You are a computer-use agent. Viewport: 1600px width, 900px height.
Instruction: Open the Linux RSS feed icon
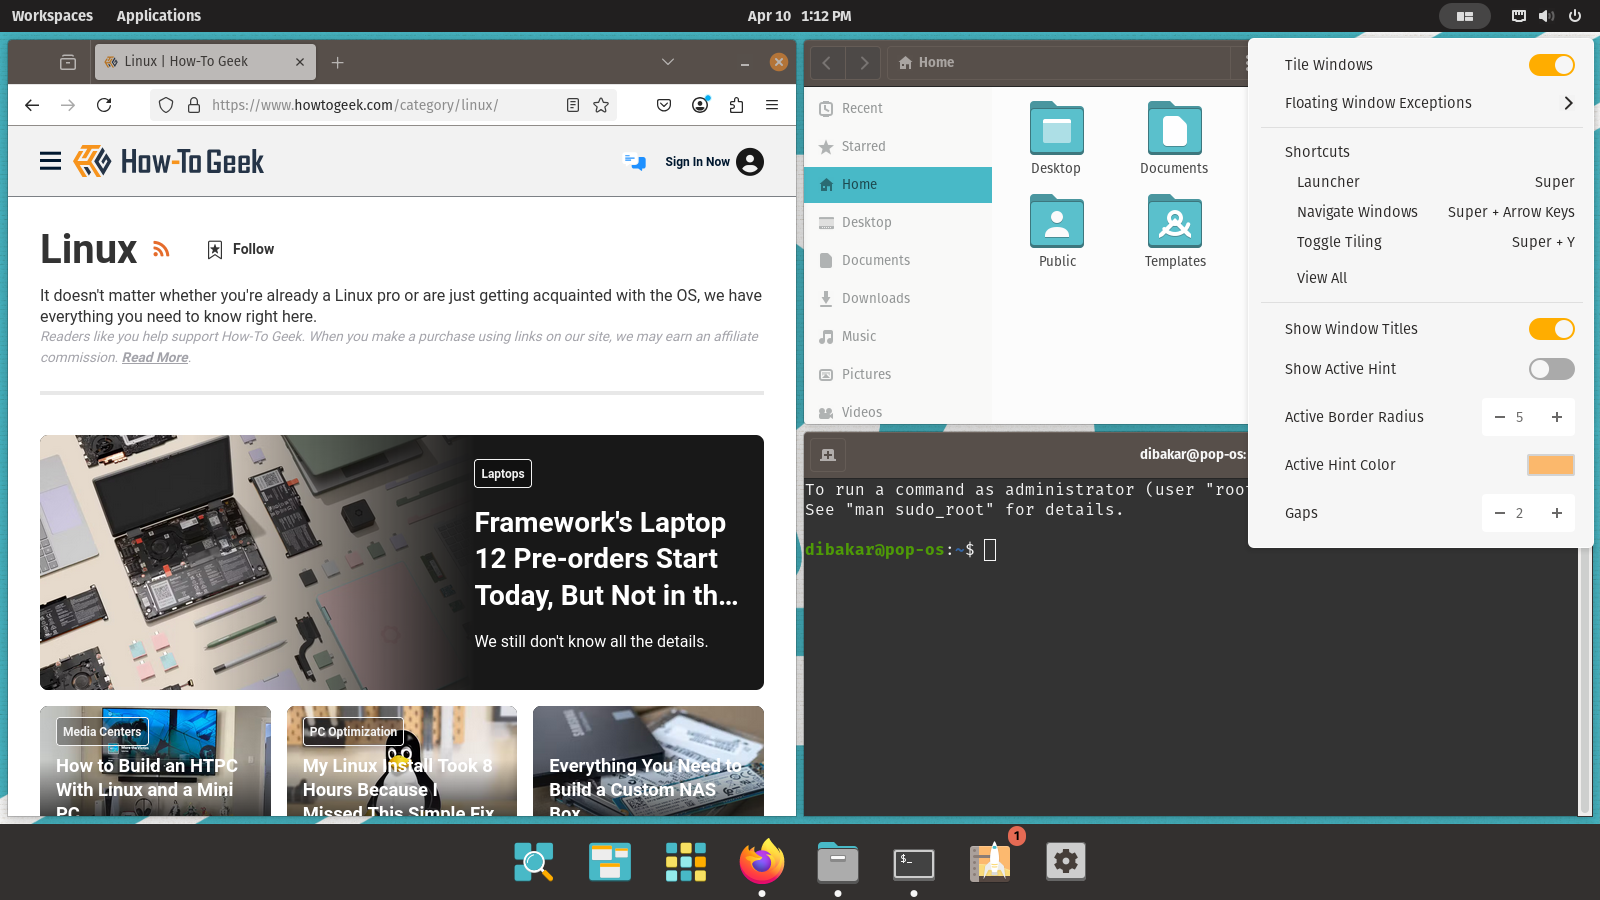(x=161, y=249)
